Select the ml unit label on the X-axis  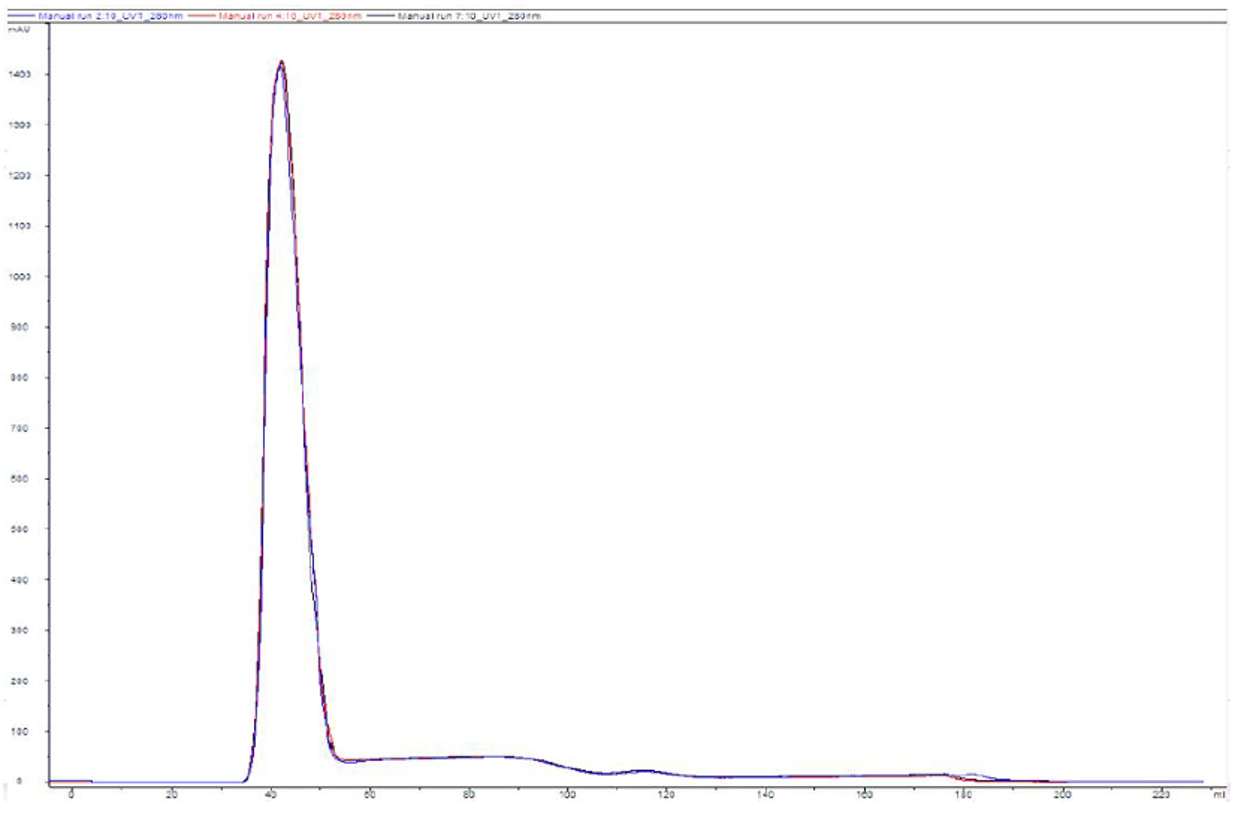(1219, 795)
